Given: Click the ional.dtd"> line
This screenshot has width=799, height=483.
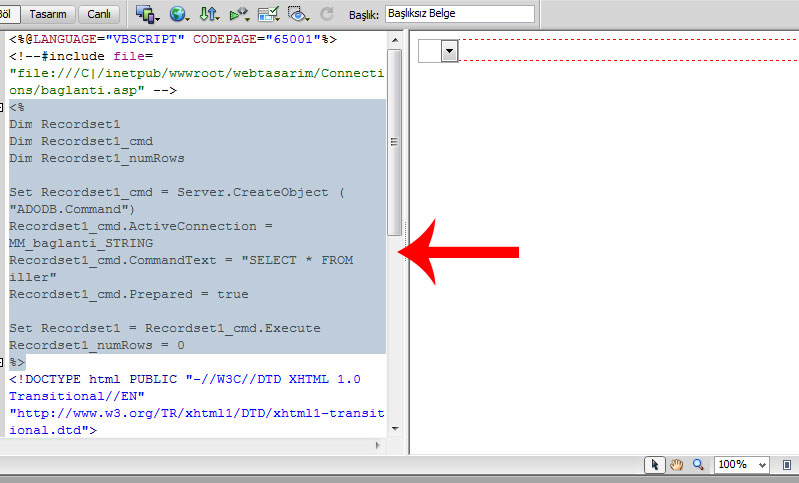Looking at the screenshot, I should click(x=53, y=430).
